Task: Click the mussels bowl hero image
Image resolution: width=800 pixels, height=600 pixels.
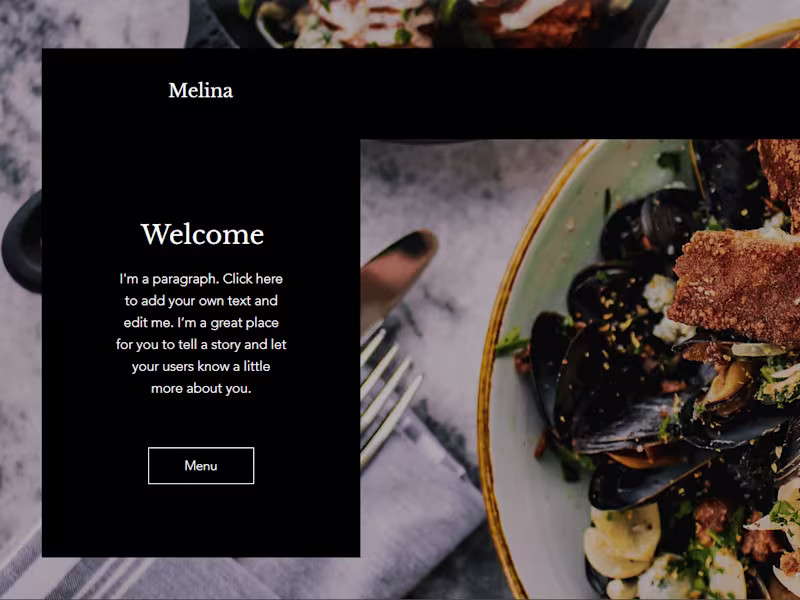Action: [580, 369]
